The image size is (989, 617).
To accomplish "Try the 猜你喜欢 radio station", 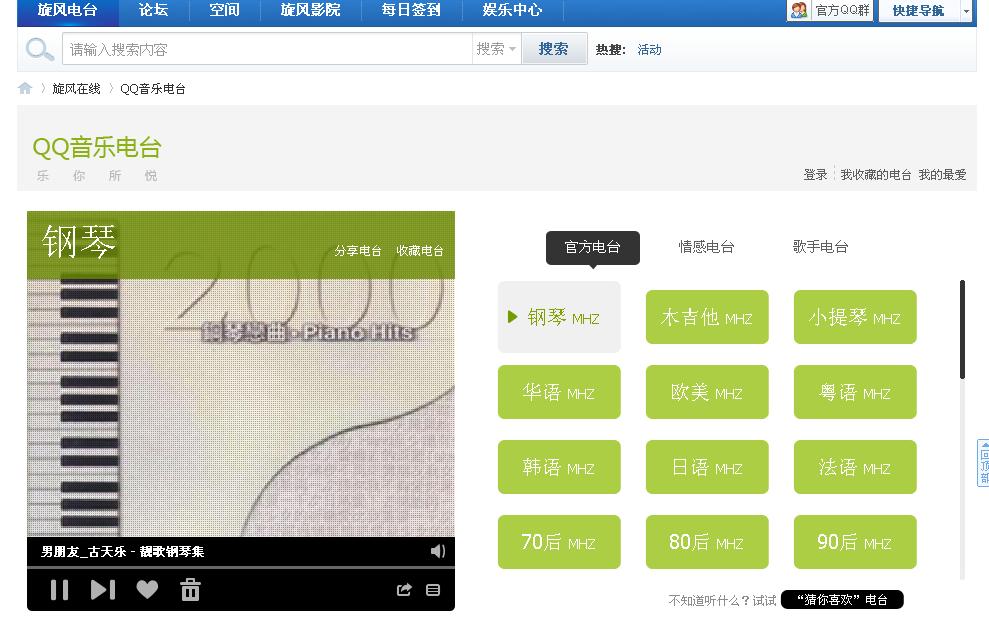I will click(x=840, y=600).
